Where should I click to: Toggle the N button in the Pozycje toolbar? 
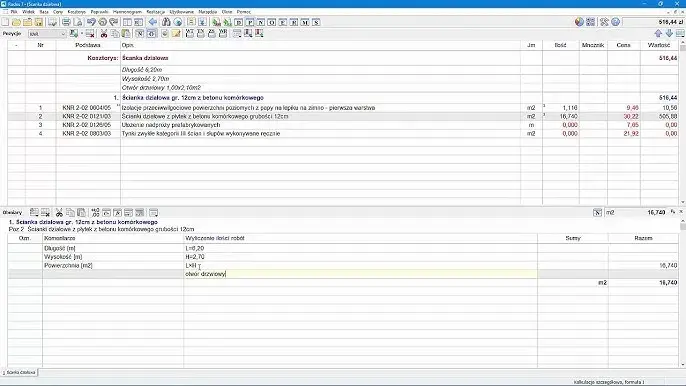140,34
